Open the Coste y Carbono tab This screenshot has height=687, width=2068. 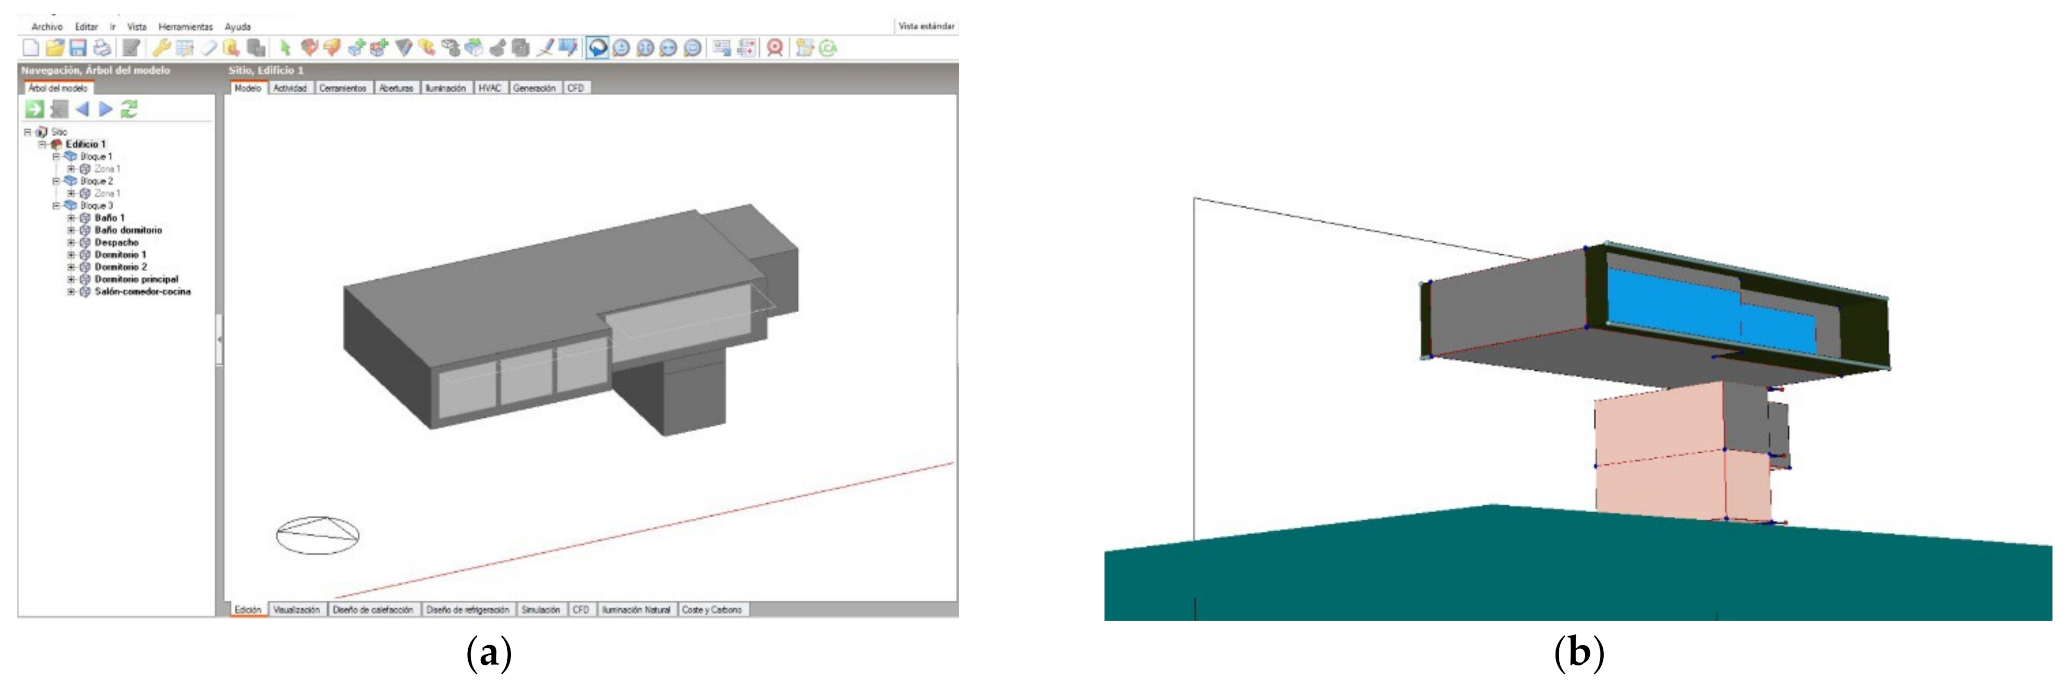tap(712, 610)
